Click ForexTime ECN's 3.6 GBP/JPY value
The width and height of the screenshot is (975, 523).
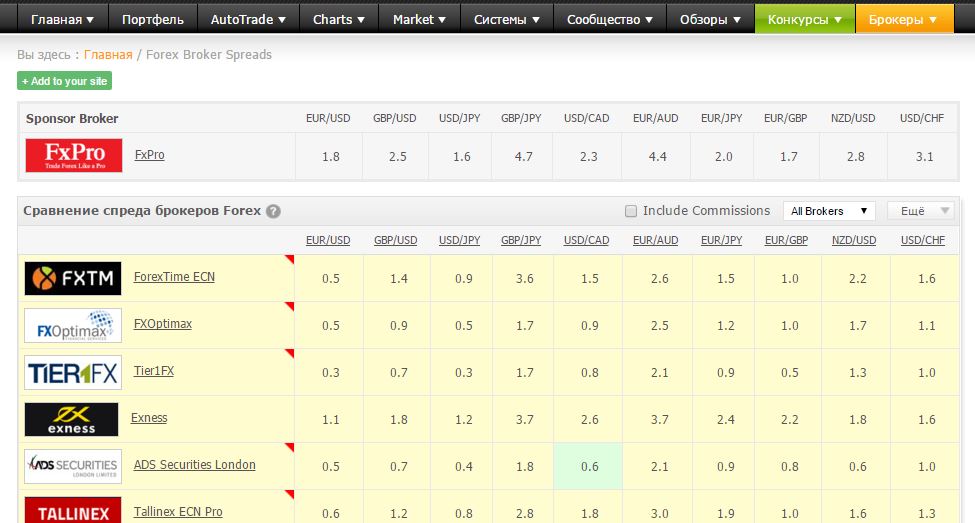525,279
